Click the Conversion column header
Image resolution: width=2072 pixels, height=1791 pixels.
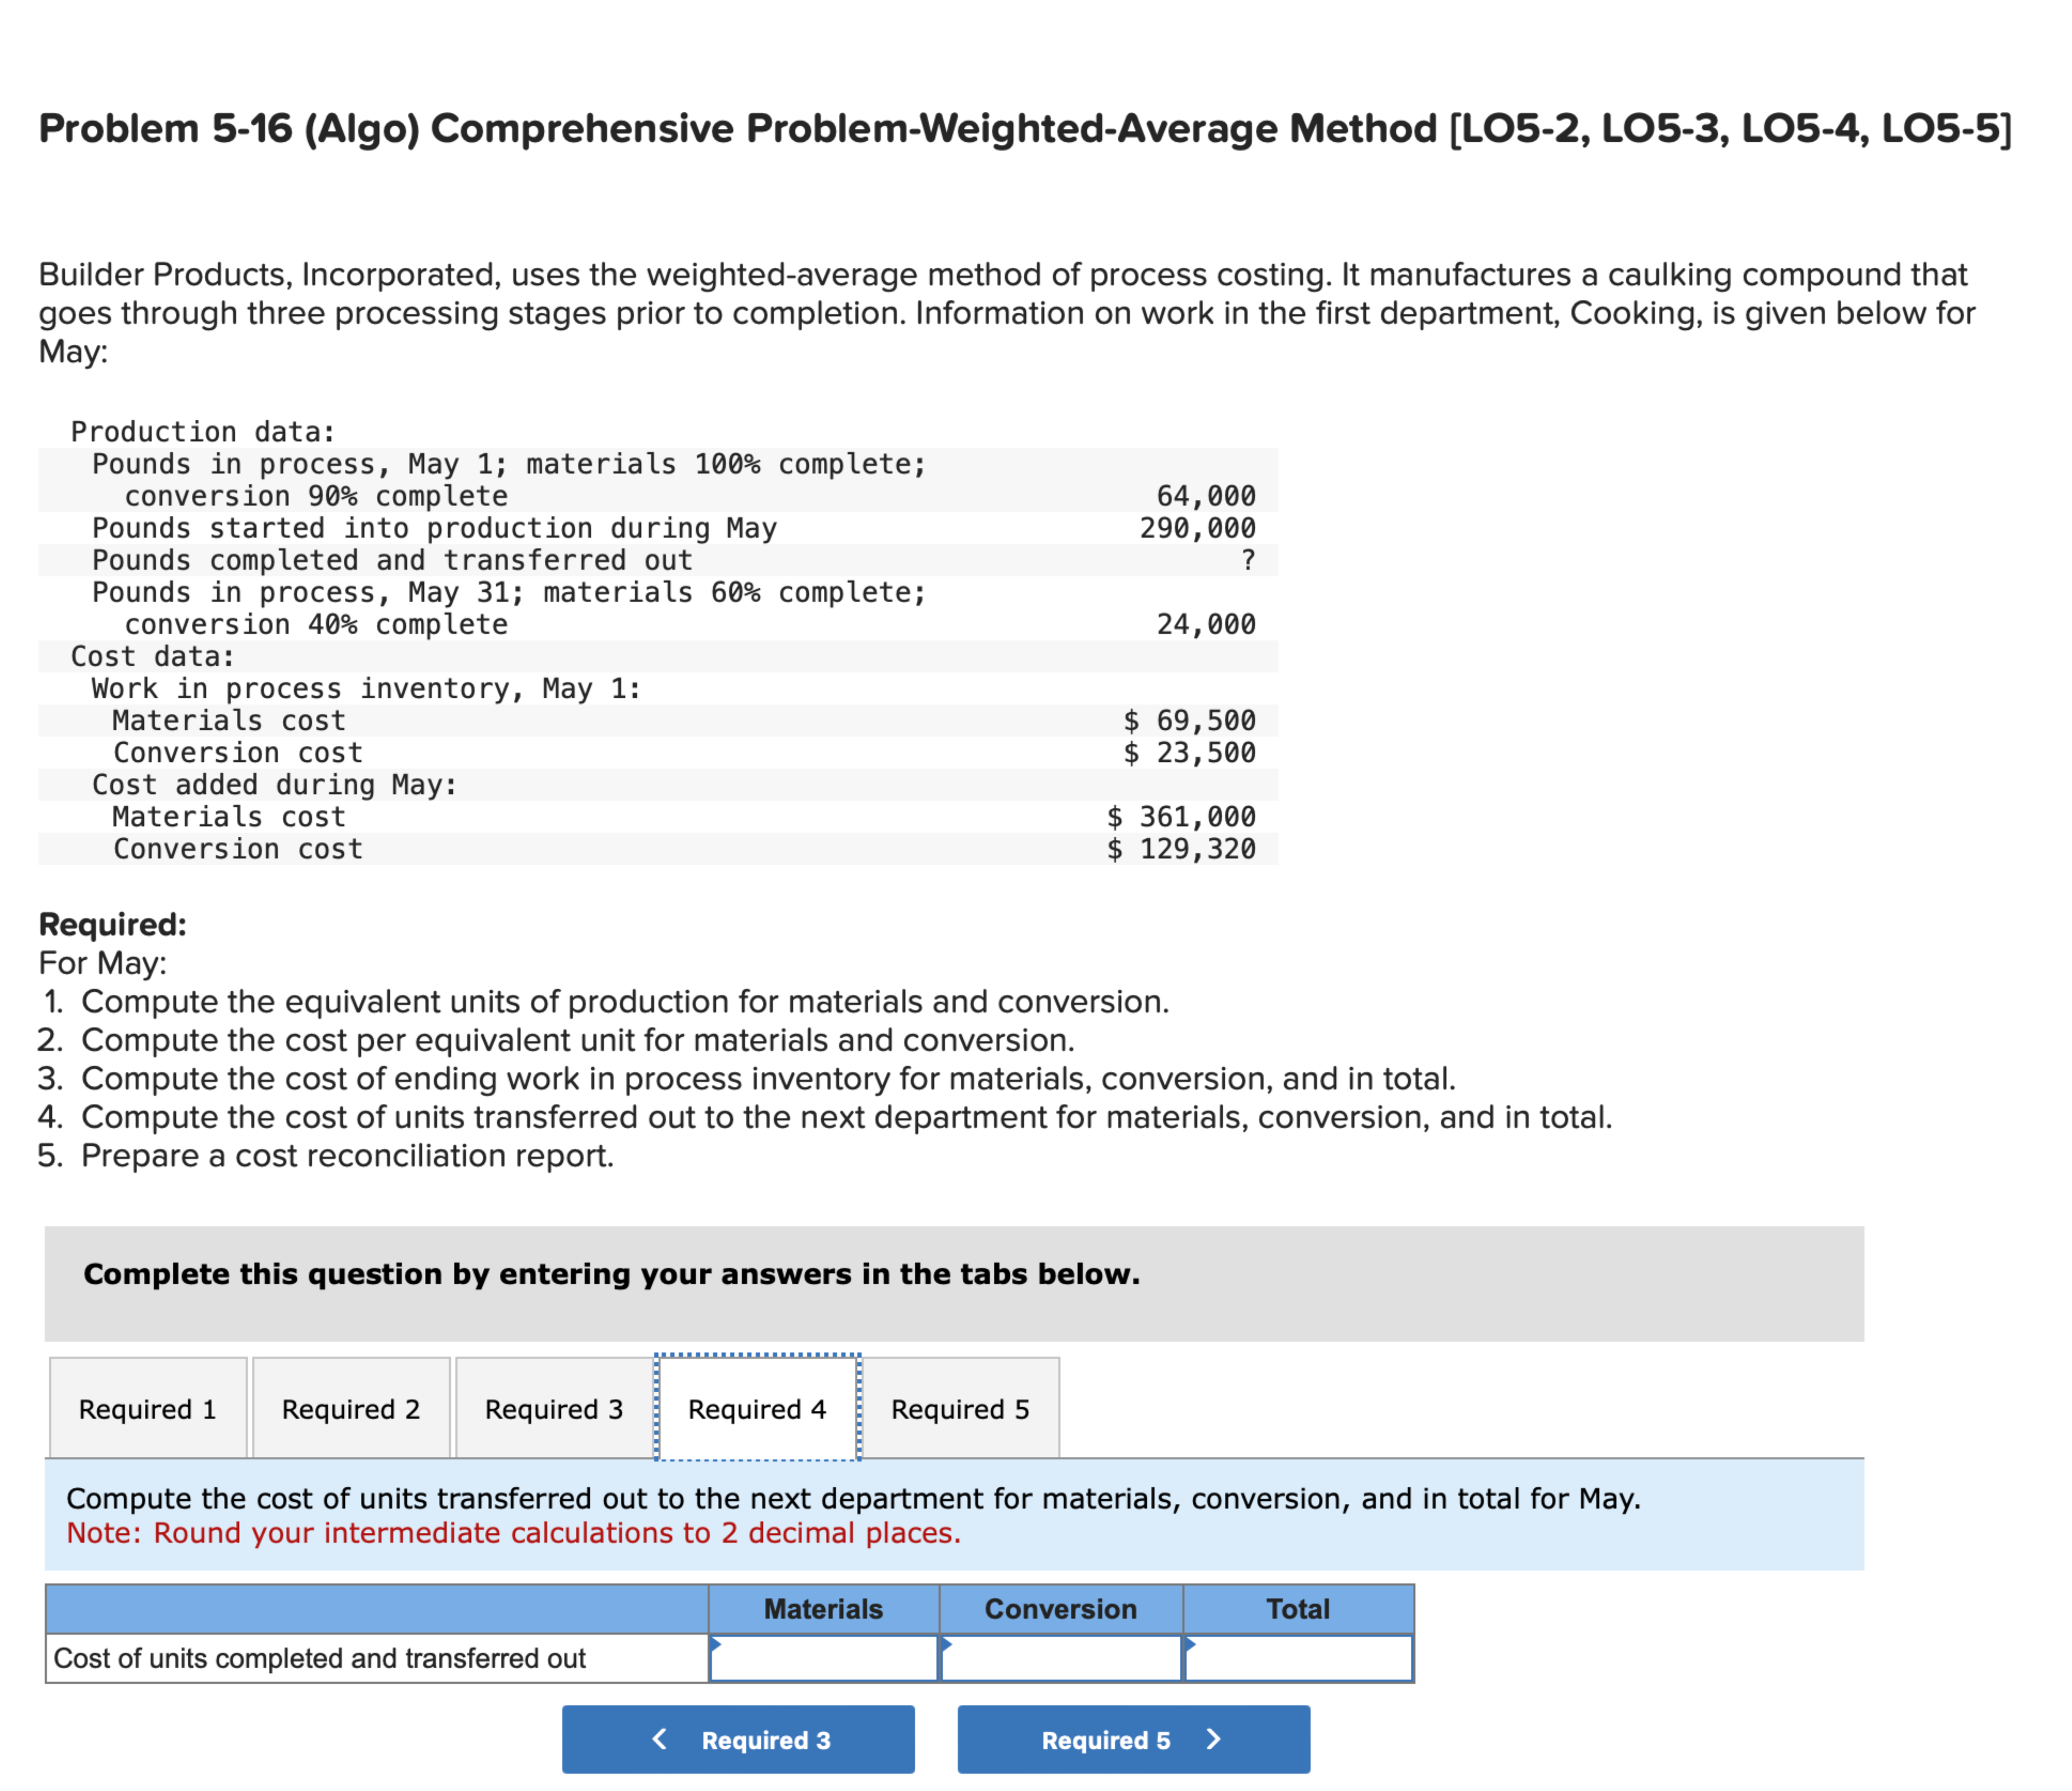point(1060,1609)
